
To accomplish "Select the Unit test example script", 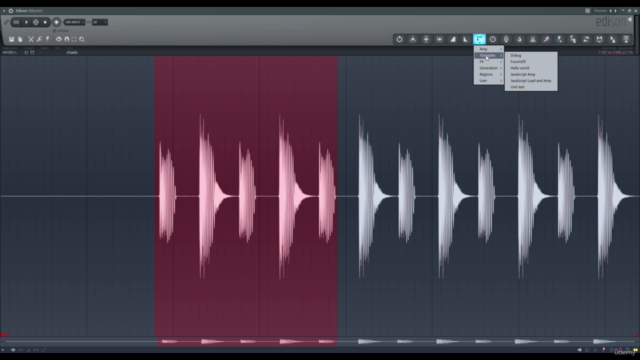I will [531, 87].
